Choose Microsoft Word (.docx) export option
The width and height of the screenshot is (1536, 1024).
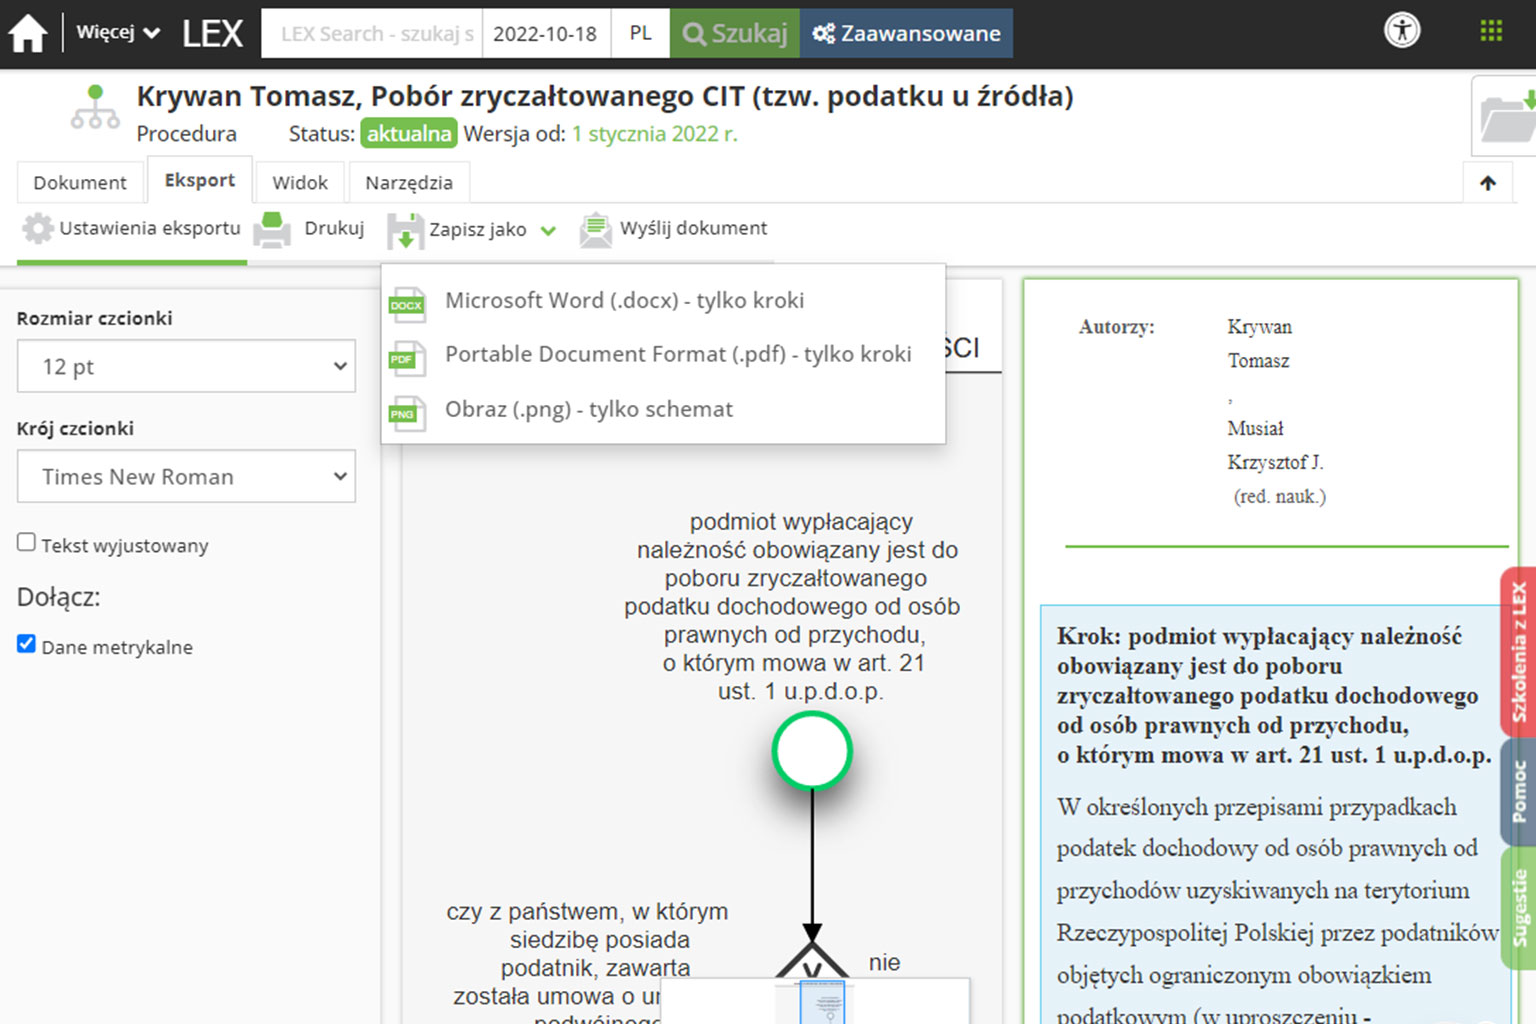point(624,301)
